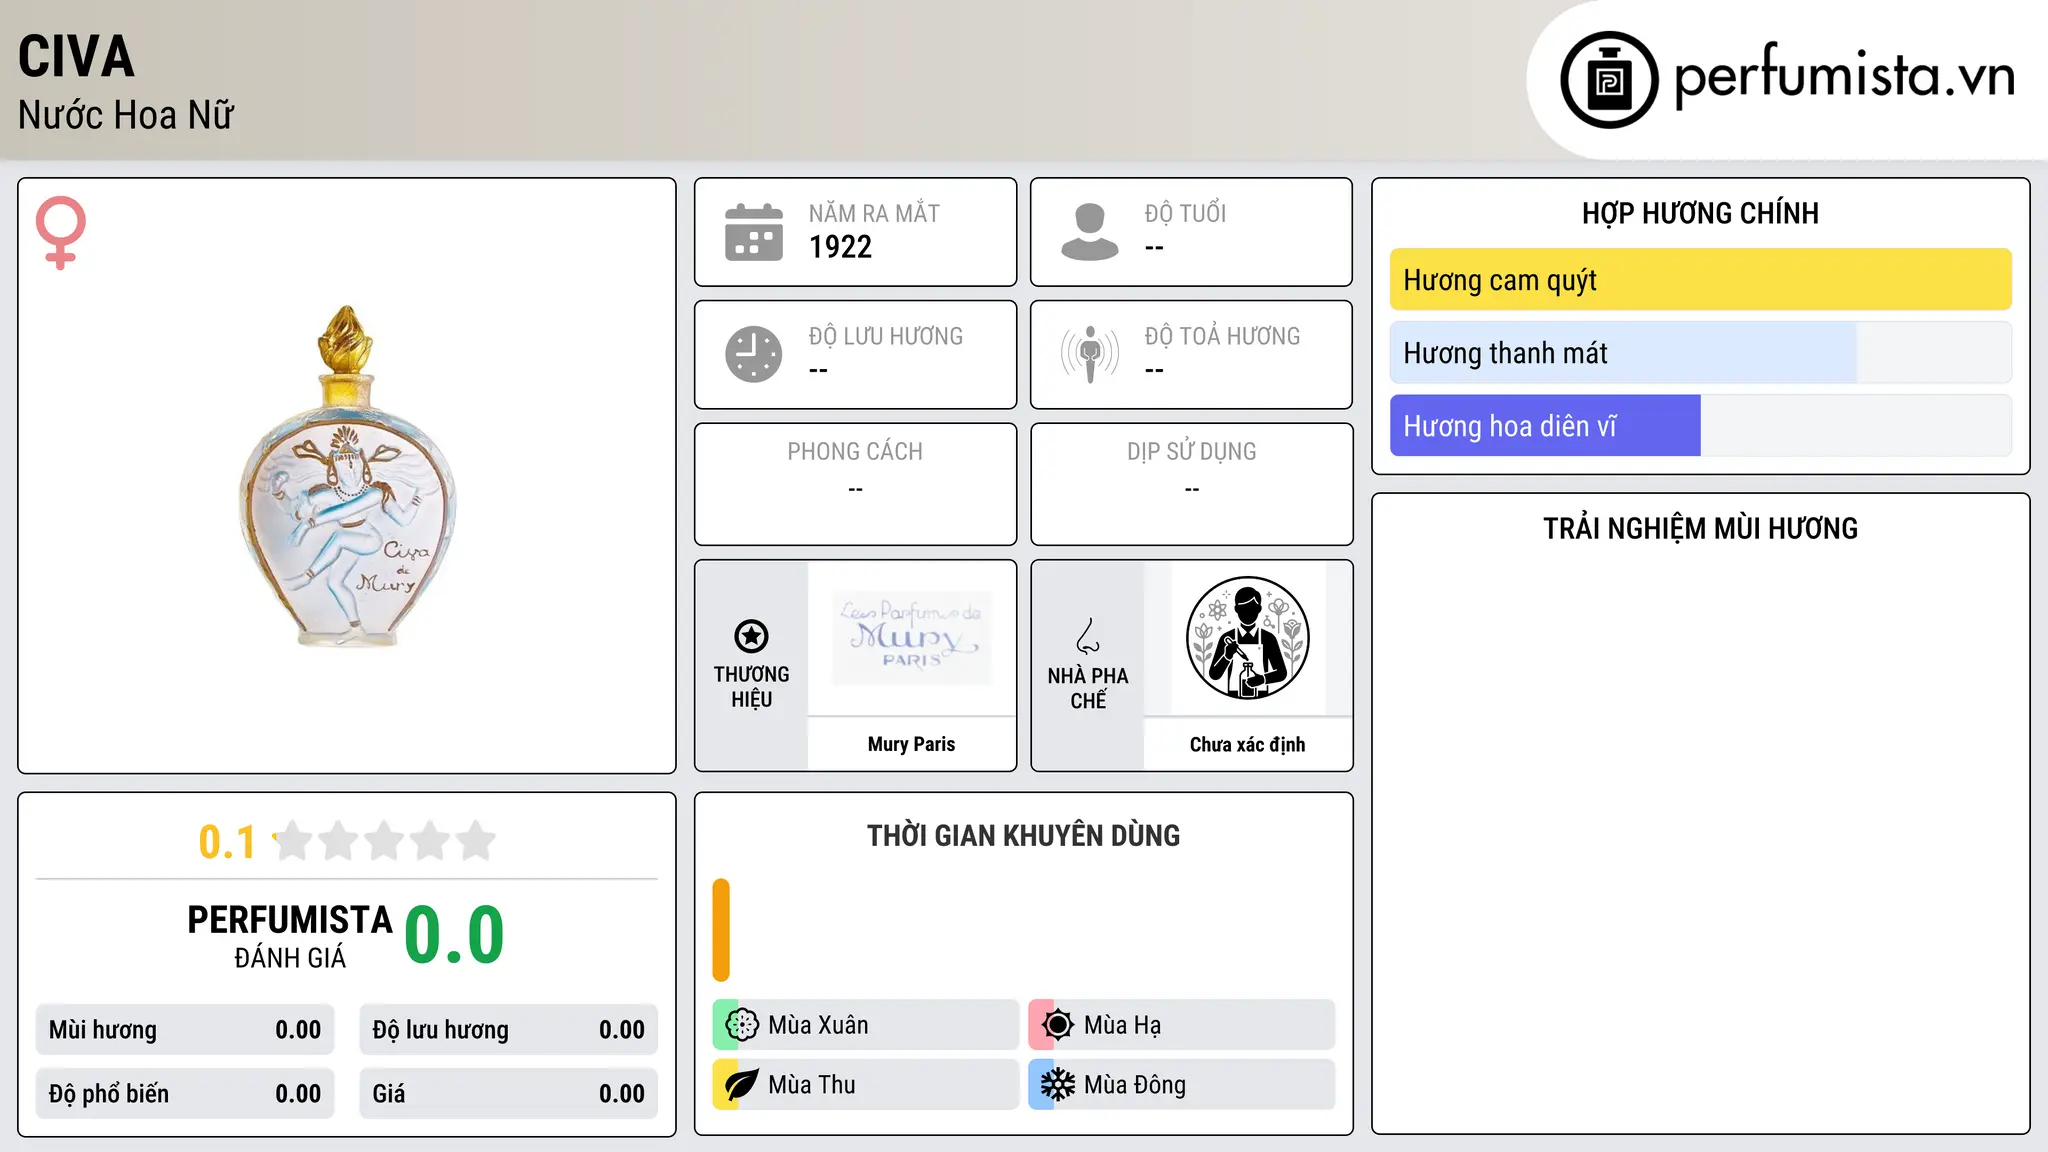
Task: Click the clock icon beside Độ lưu hương
Action: point(754,354)
